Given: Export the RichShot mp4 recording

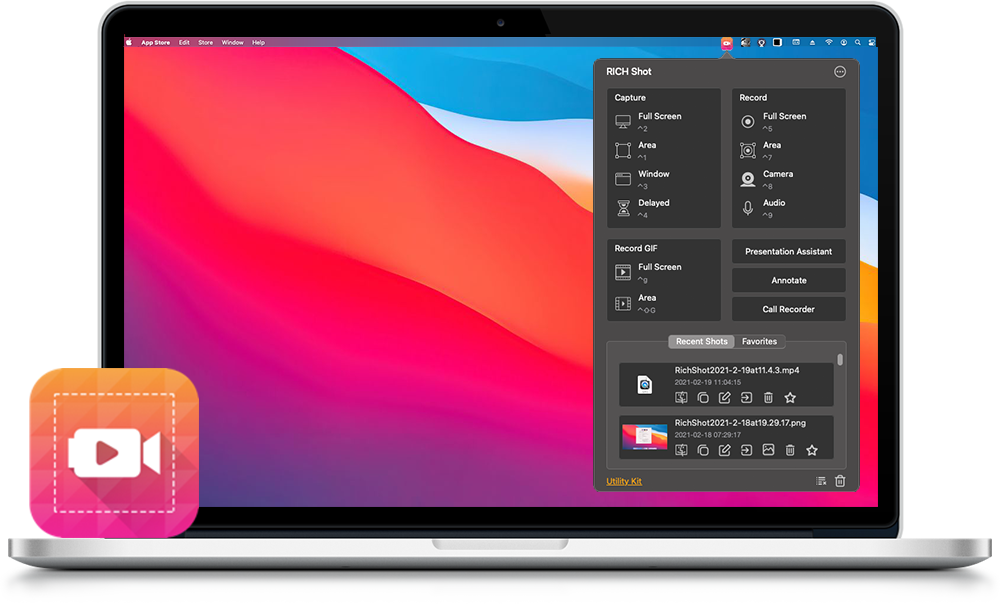Looking at the screenshot, I should click(746, 397).
